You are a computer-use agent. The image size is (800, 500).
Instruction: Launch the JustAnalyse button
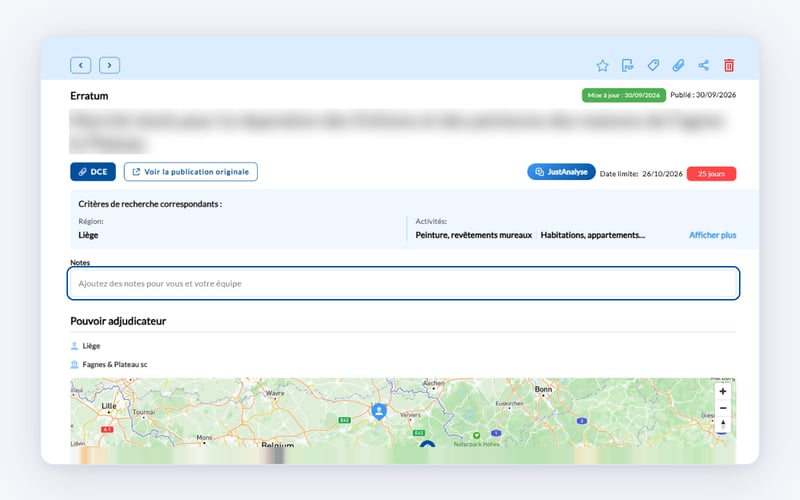tap(561, 172)
